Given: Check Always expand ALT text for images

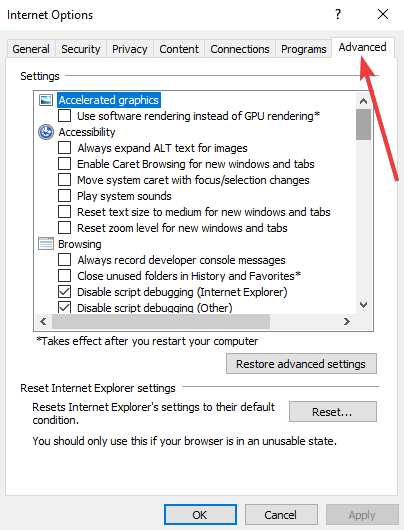Looking at the screenshot, I should point(64,148).
